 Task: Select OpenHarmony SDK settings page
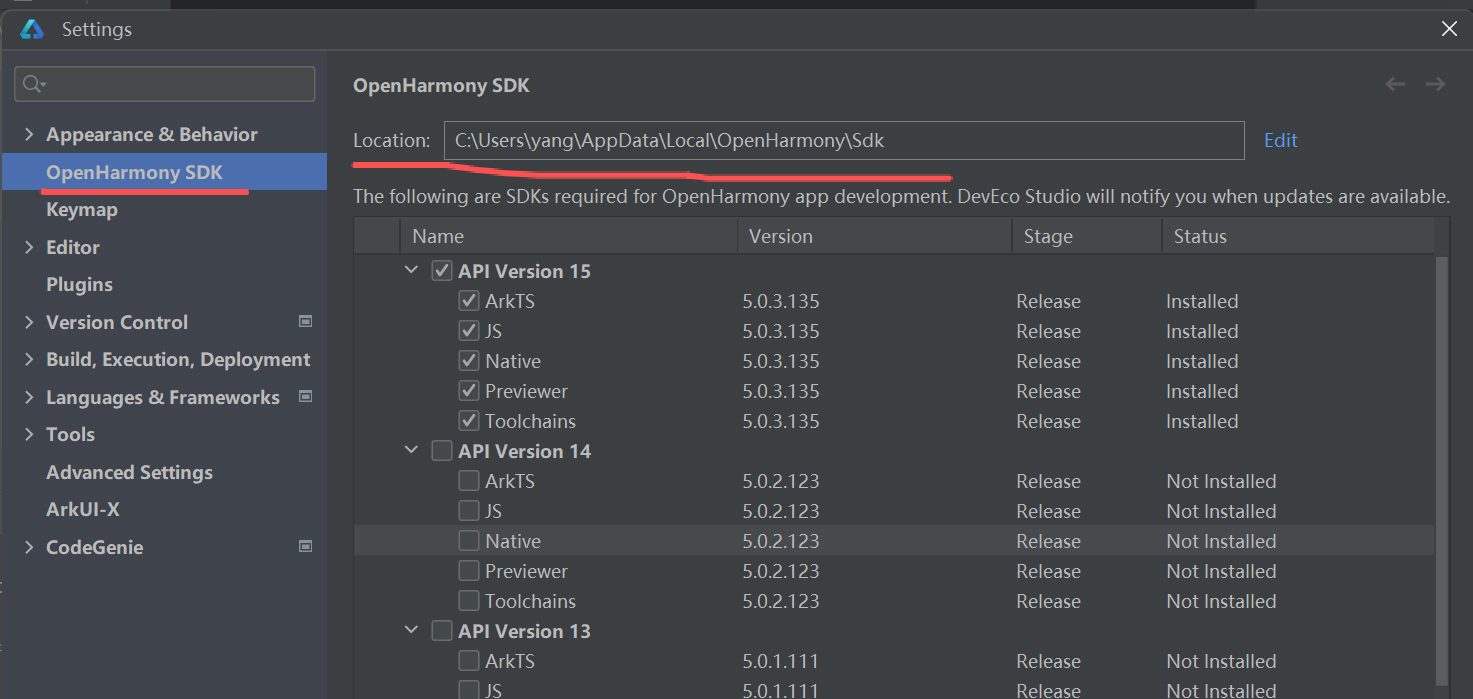164,172
